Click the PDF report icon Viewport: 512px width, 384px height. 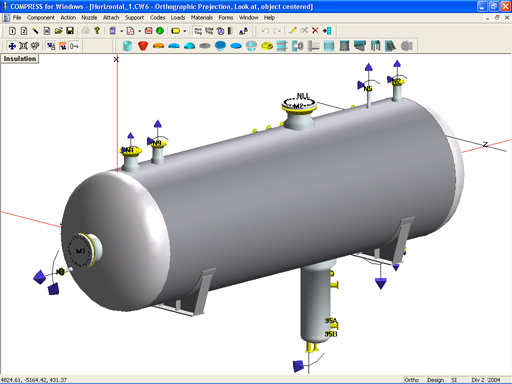(x=131, y=31)
